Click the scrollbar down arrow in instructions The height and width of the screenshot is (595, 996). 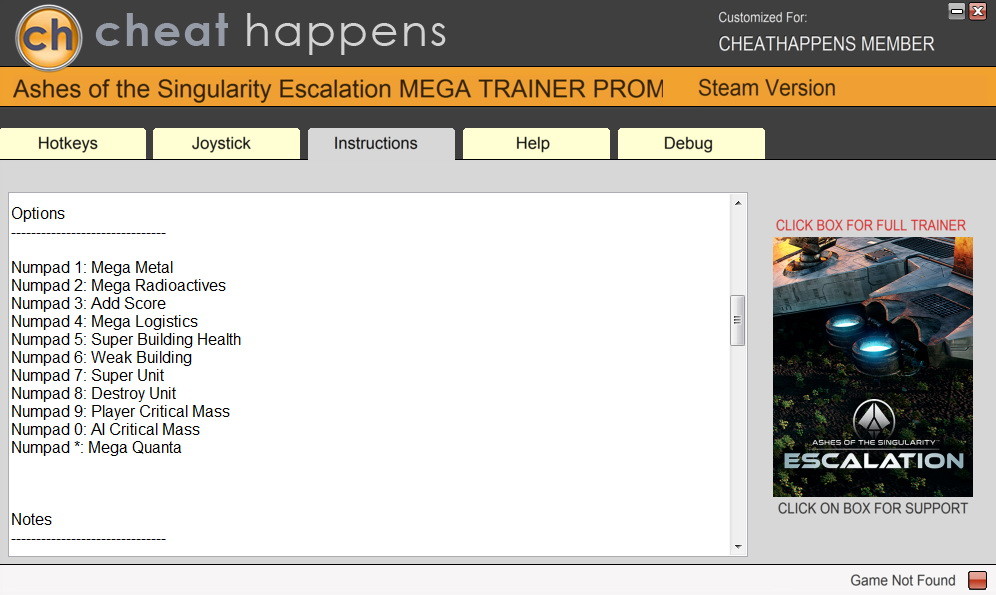pos(737,546)
